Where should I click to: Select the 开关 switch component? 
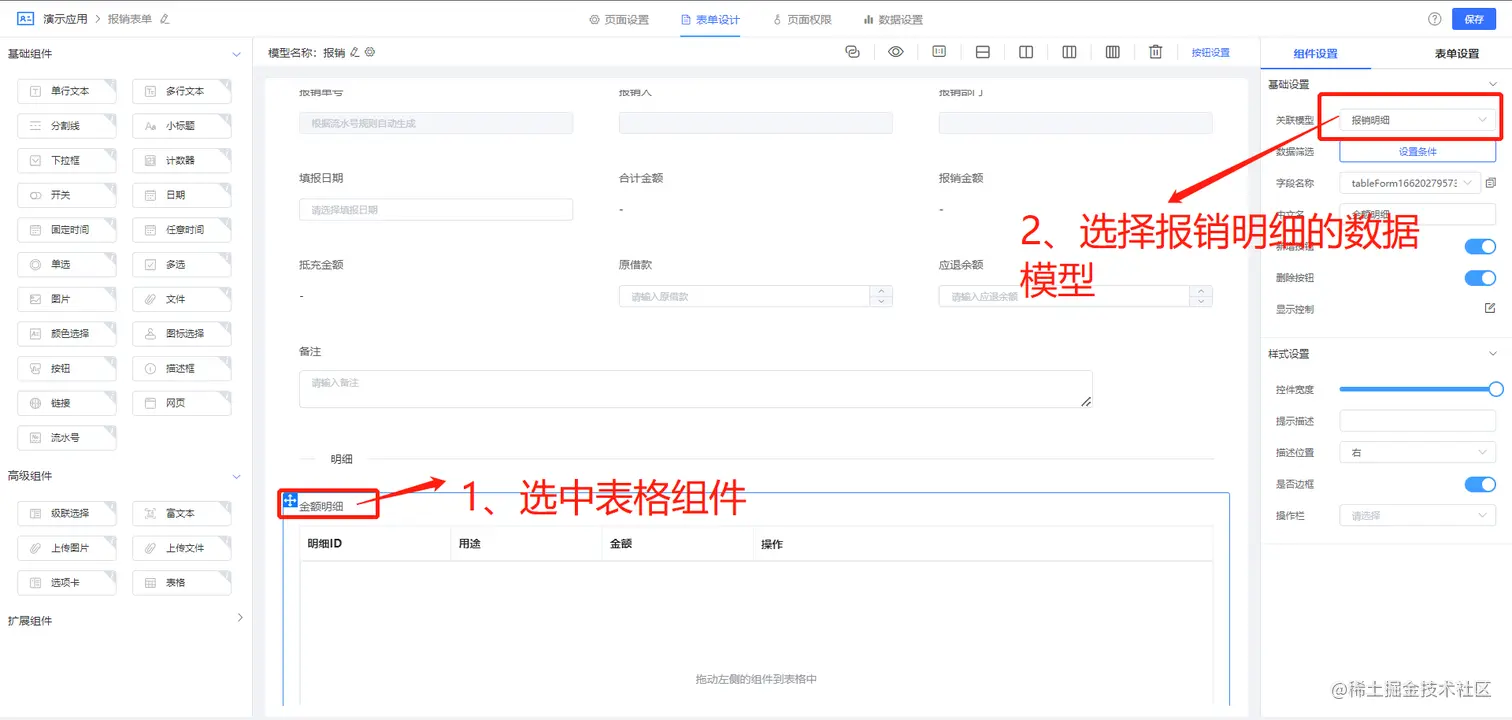click(x=67, y=195)
